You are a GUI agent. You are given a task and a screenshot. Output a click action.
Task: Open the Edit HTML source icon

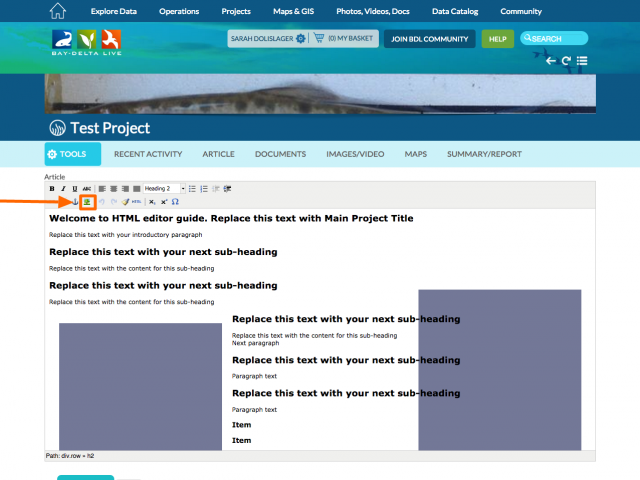(x=136, y=202)
